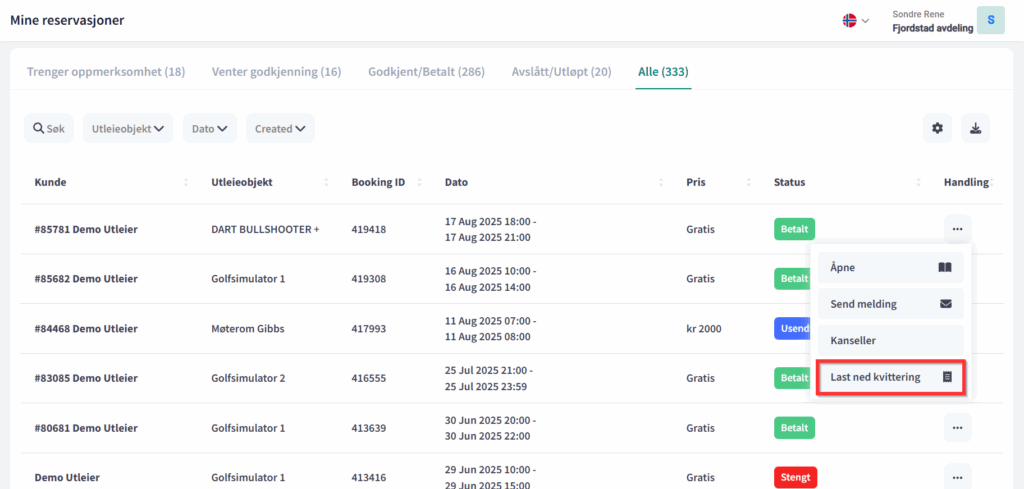The image size is (1024, 489).
Task: Click the download export icon
Action: click(975, 128)
